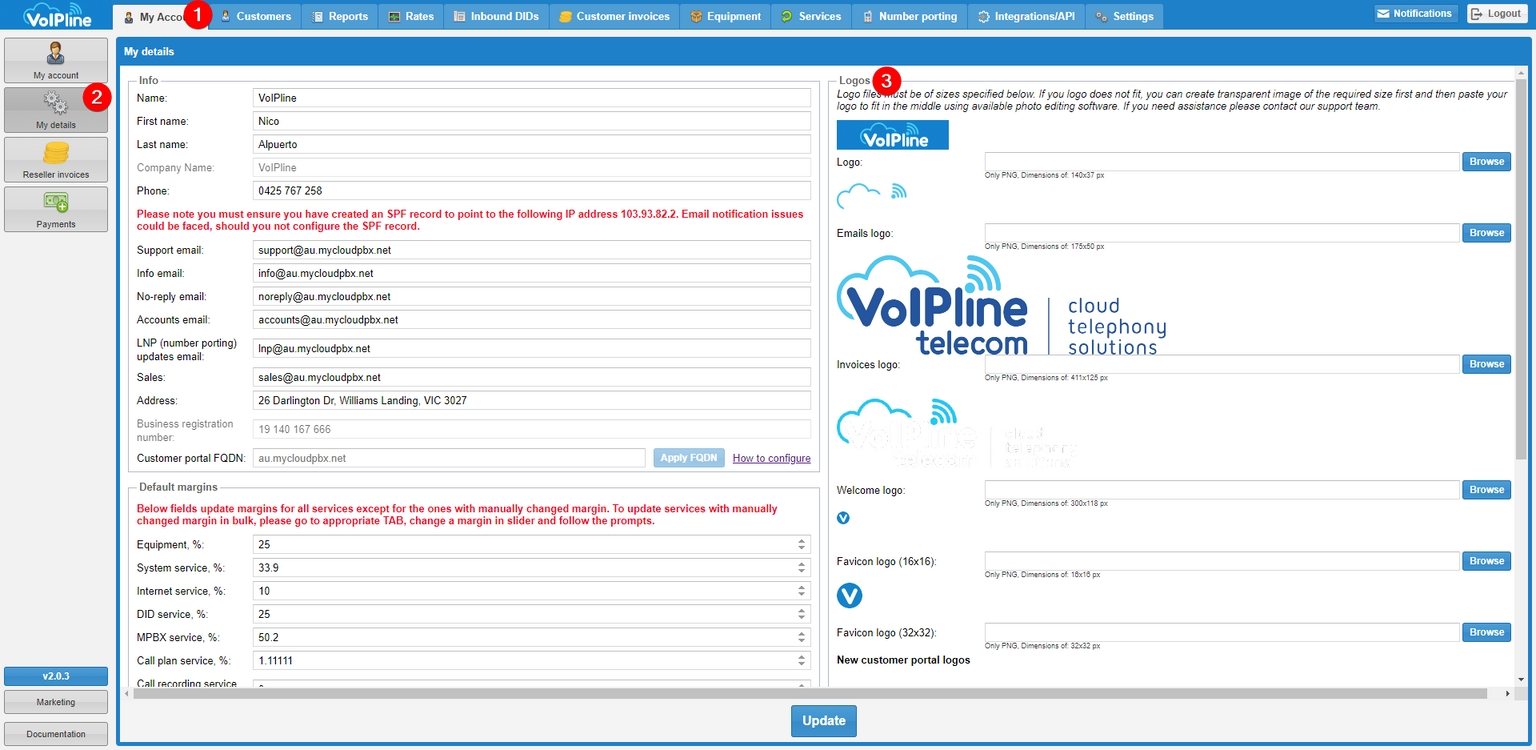
Task: Switch to the Reports tab
Action: pyautogui.click(x=340, y=16)
